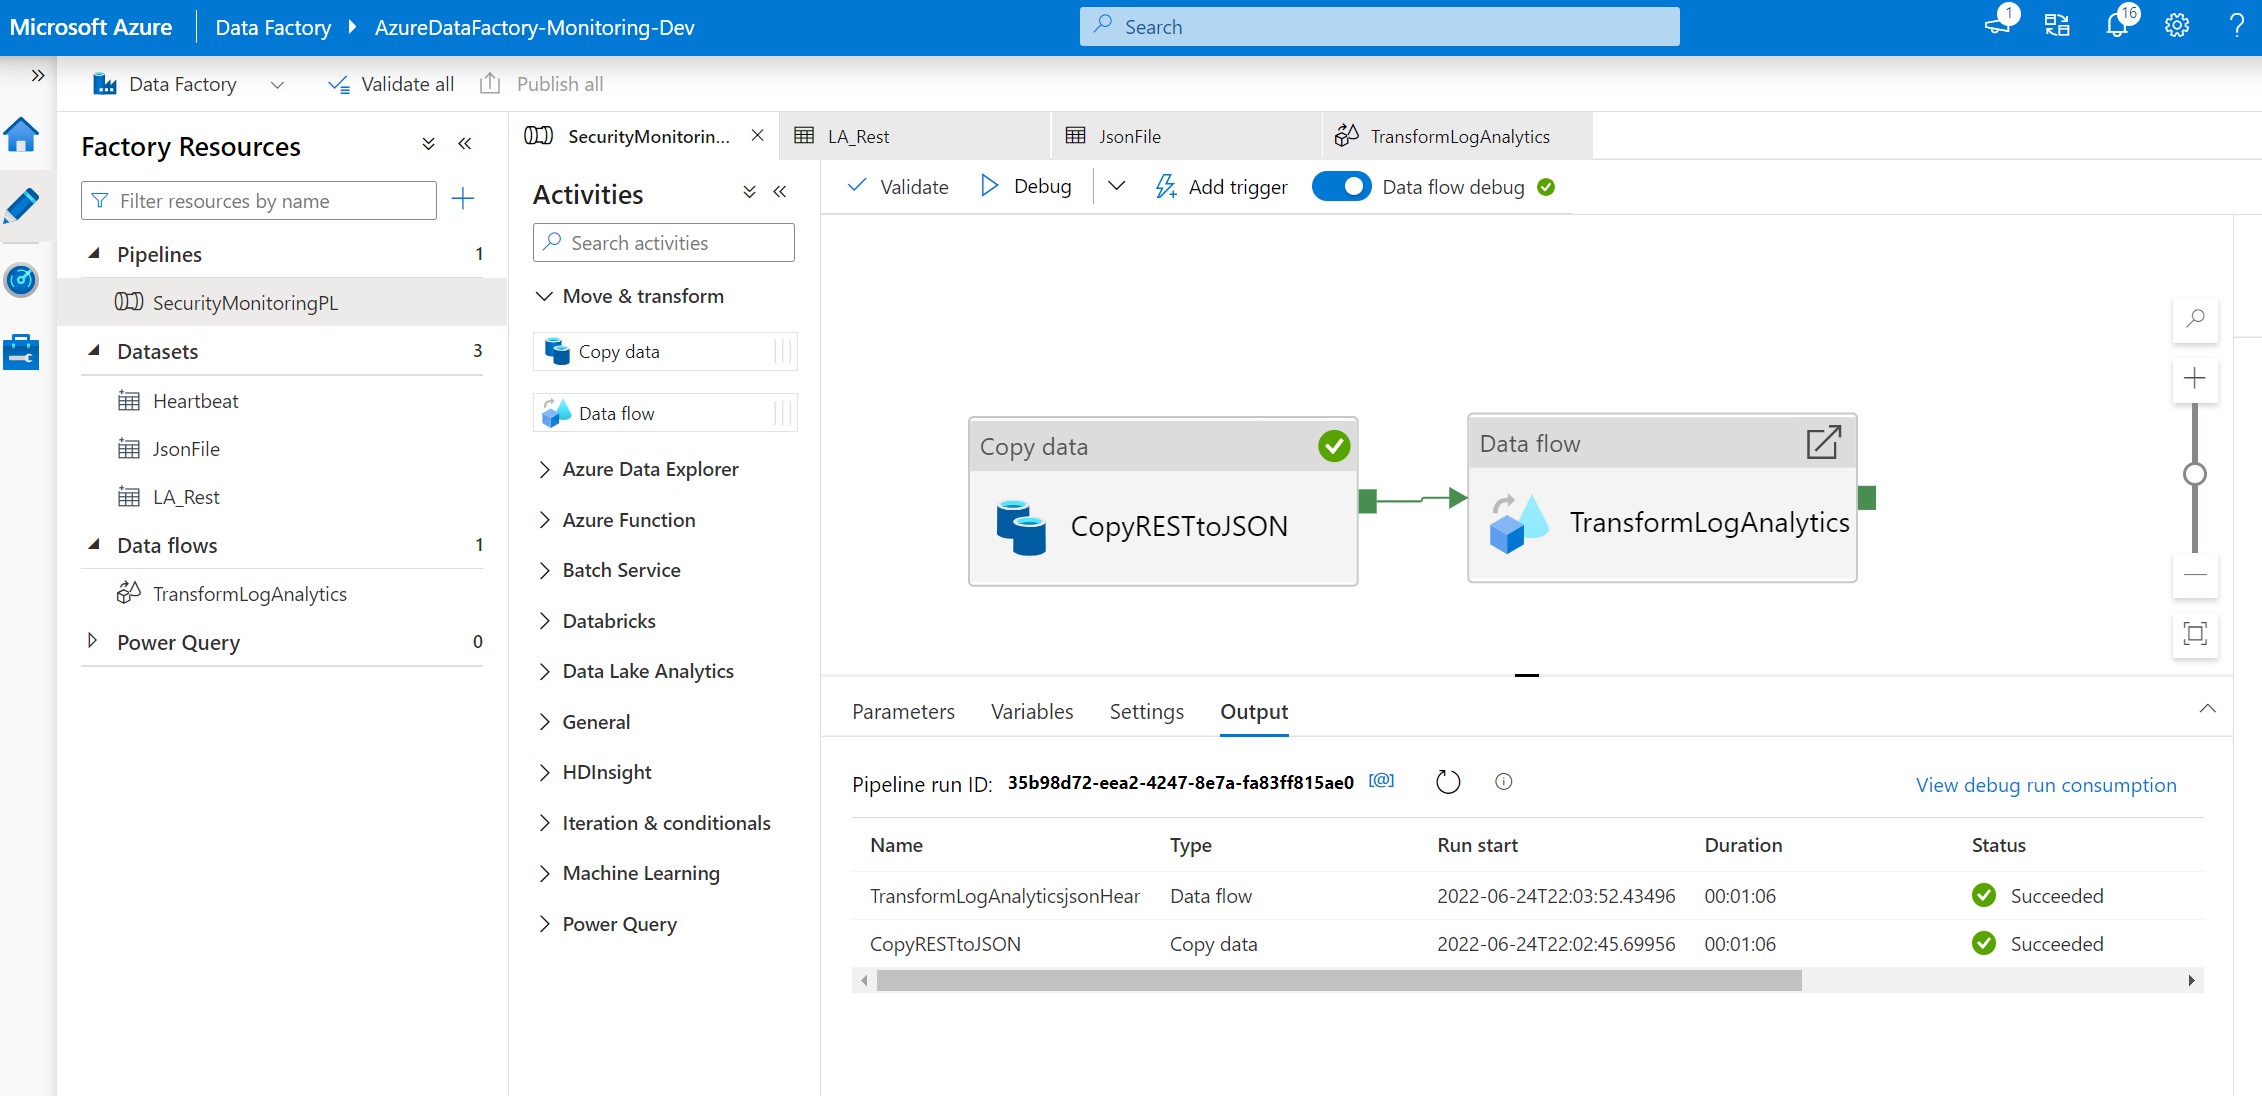Switch to the LA_Rest editor tab
The height and width of the screenshot is (1096, 2262).
pyautogui.click(x=858, y=137)
